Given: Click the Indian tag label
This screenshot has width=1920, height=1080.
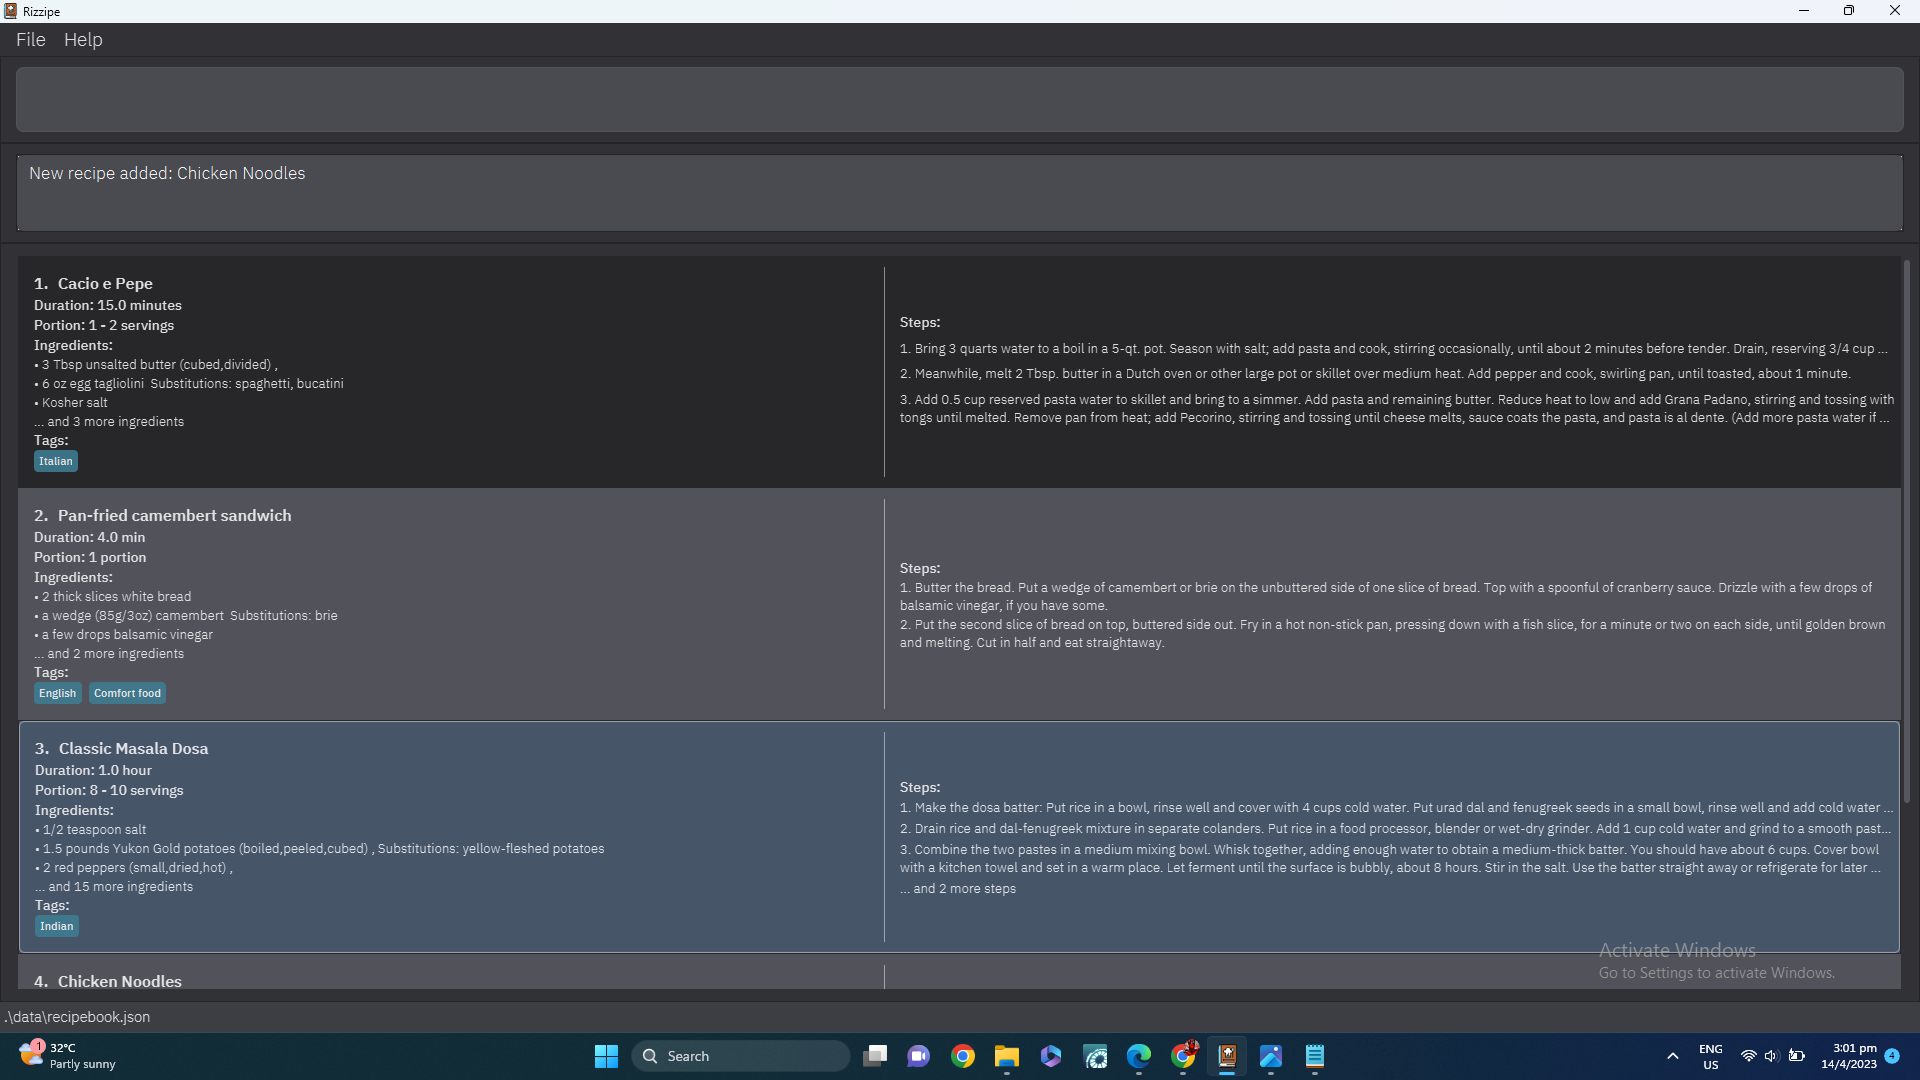Looking at the screenshot, I should [x=57, y=926].
